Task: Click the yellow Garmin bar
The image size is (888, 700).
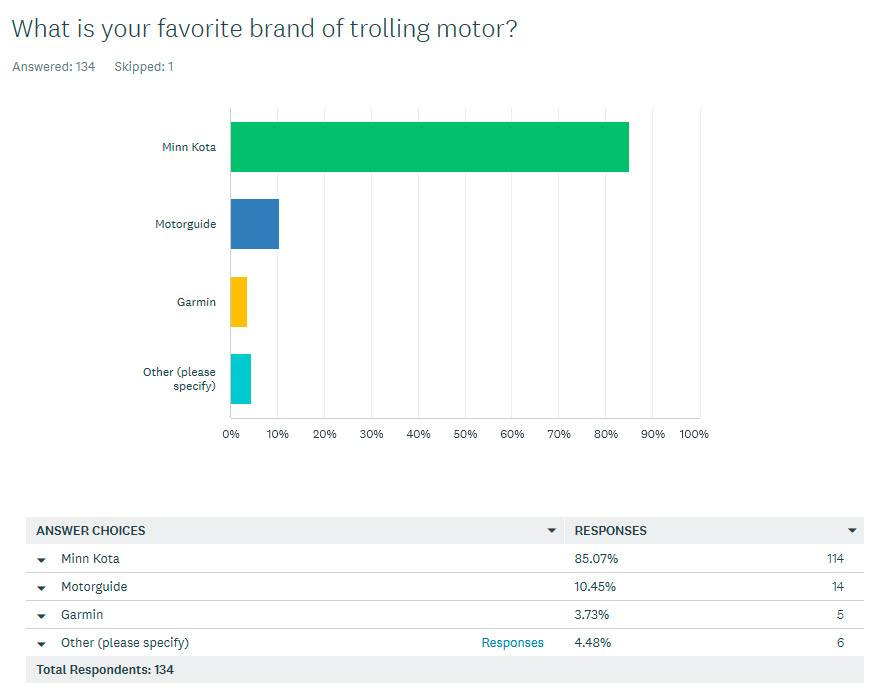Action: click(239, 302)
